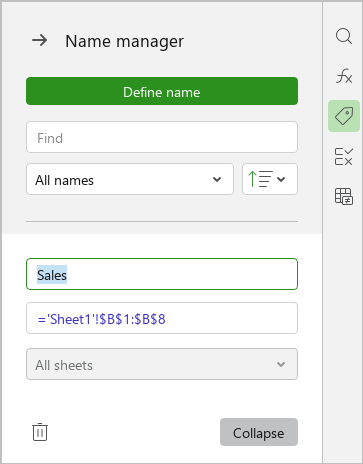This screenshot has height=464, width=363.
Task: Toggle the Name manager tag icon
Action: point(344,116)
